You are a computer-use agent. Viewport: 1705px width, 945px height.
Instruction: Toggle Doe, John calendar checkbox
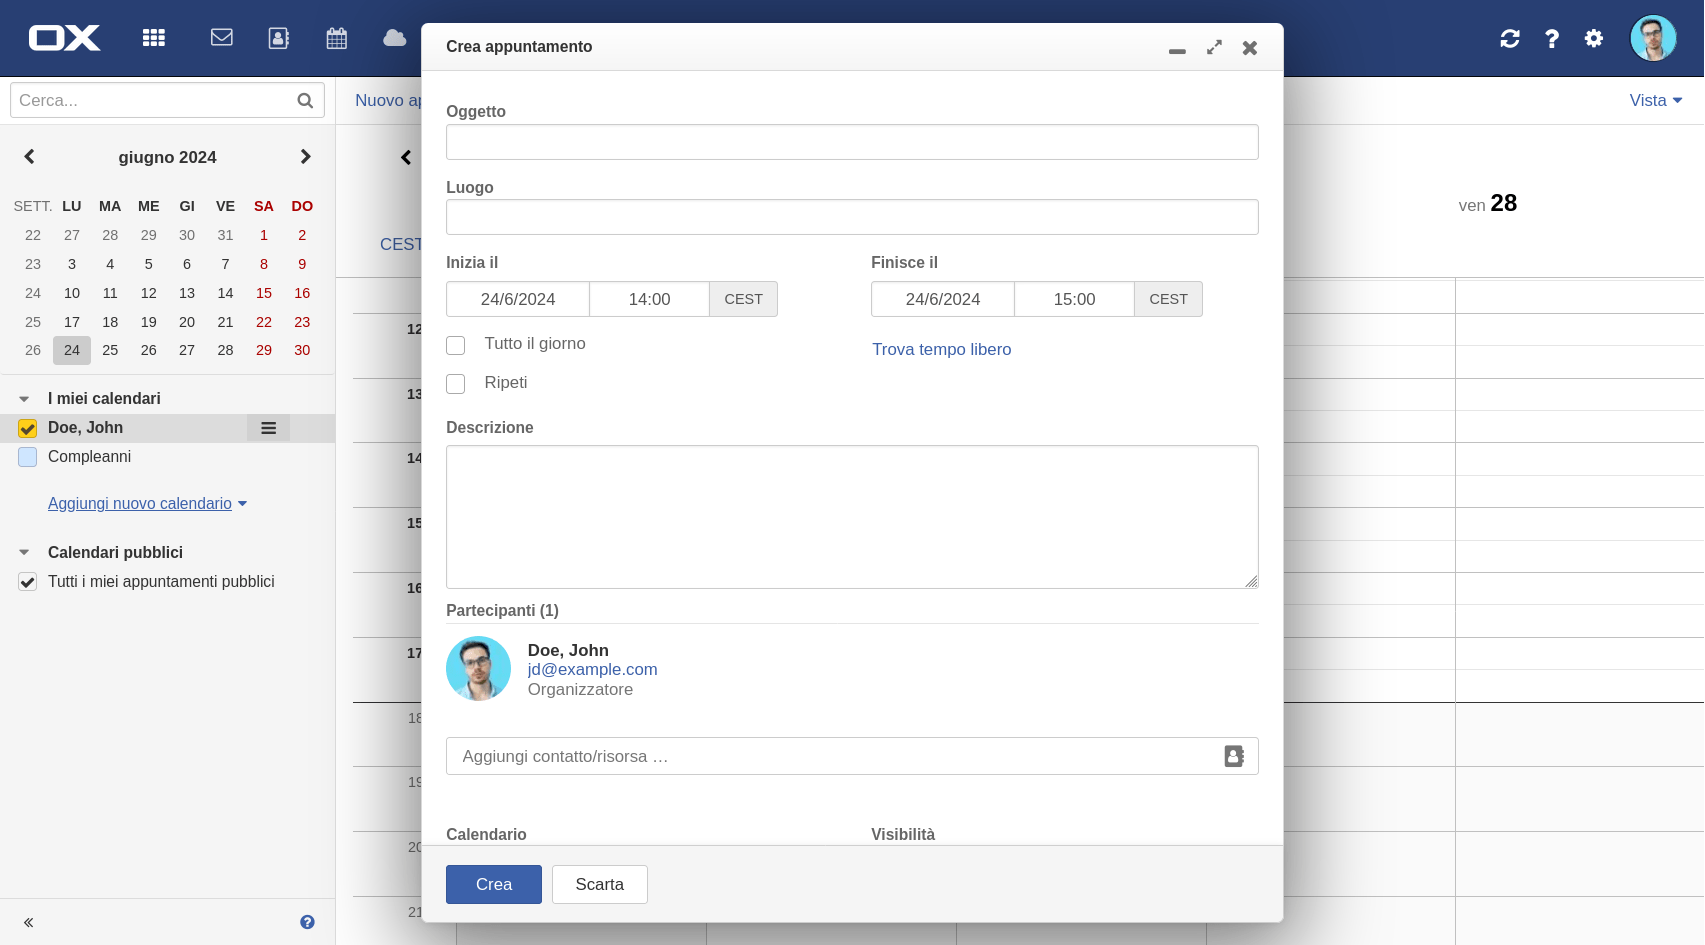pos(28,428)
